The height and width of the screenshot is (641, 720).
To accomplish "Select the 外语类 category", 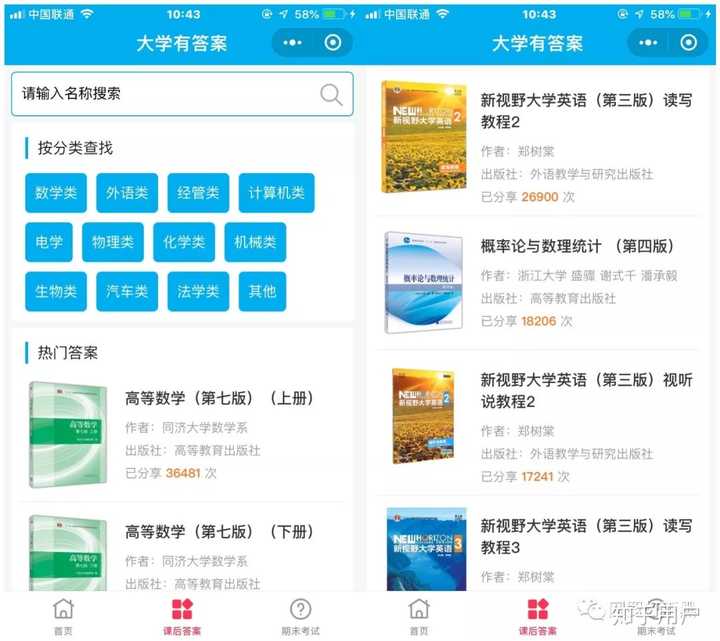I will click(x=127, y=193).
